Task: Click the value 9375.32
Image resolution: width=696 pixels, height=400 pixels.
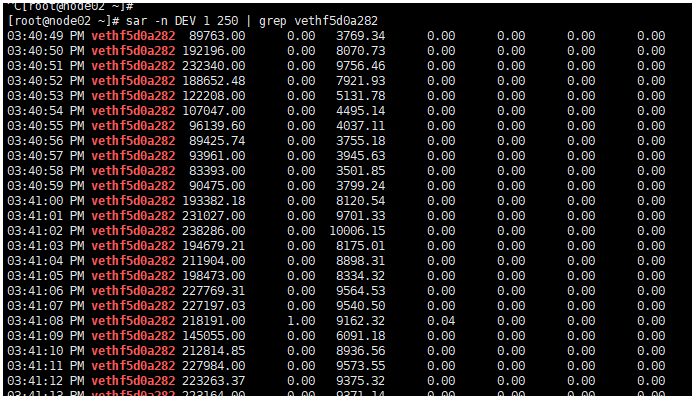Action: [x=360, y=381]
